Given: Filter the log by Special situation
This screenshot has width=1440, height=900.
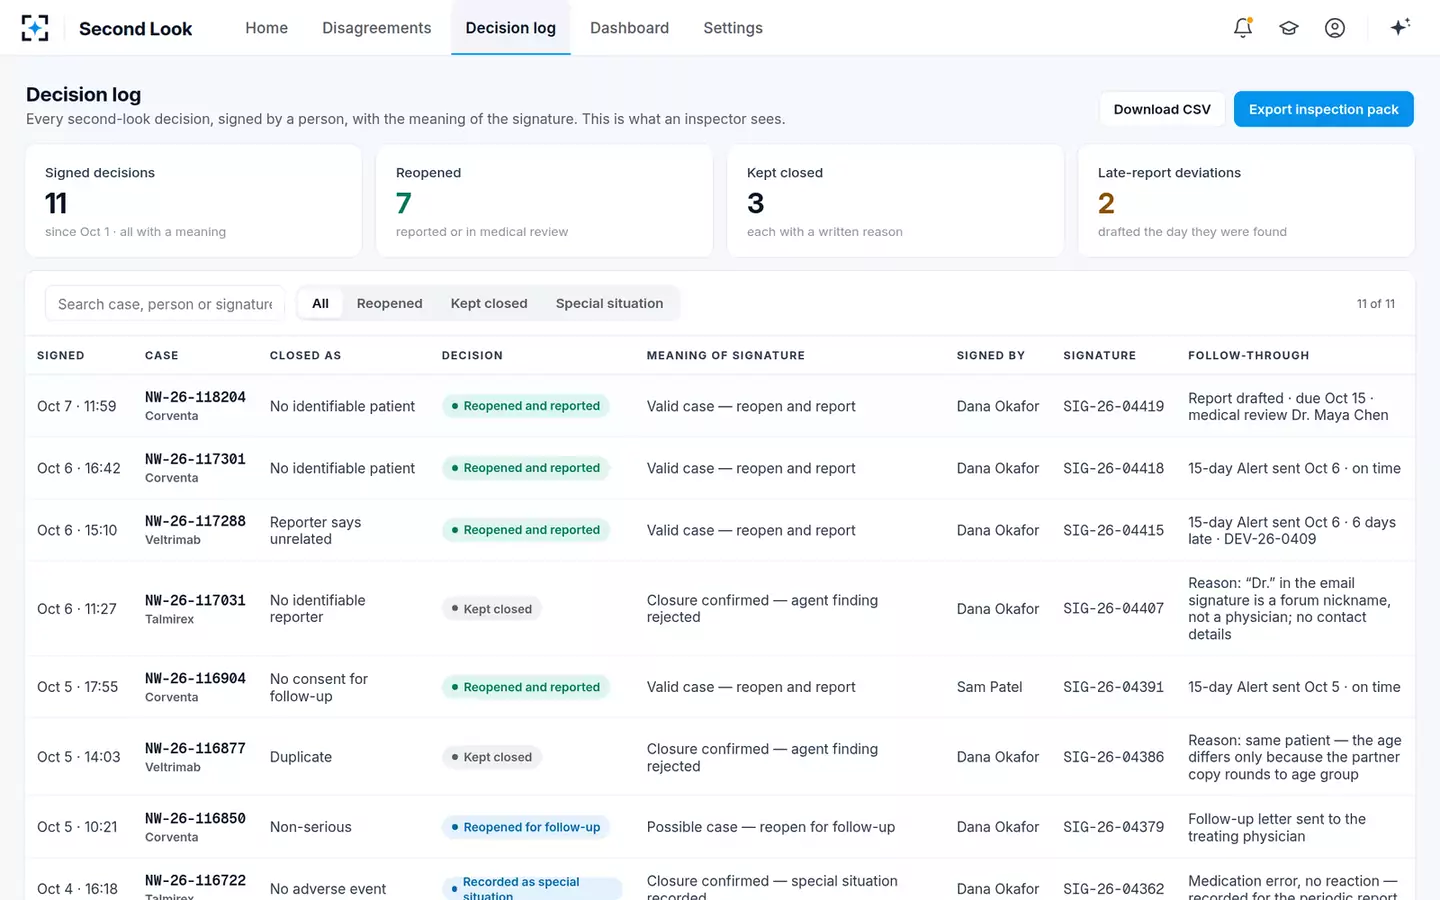Looking at the screenshot, I should (609, 303).
